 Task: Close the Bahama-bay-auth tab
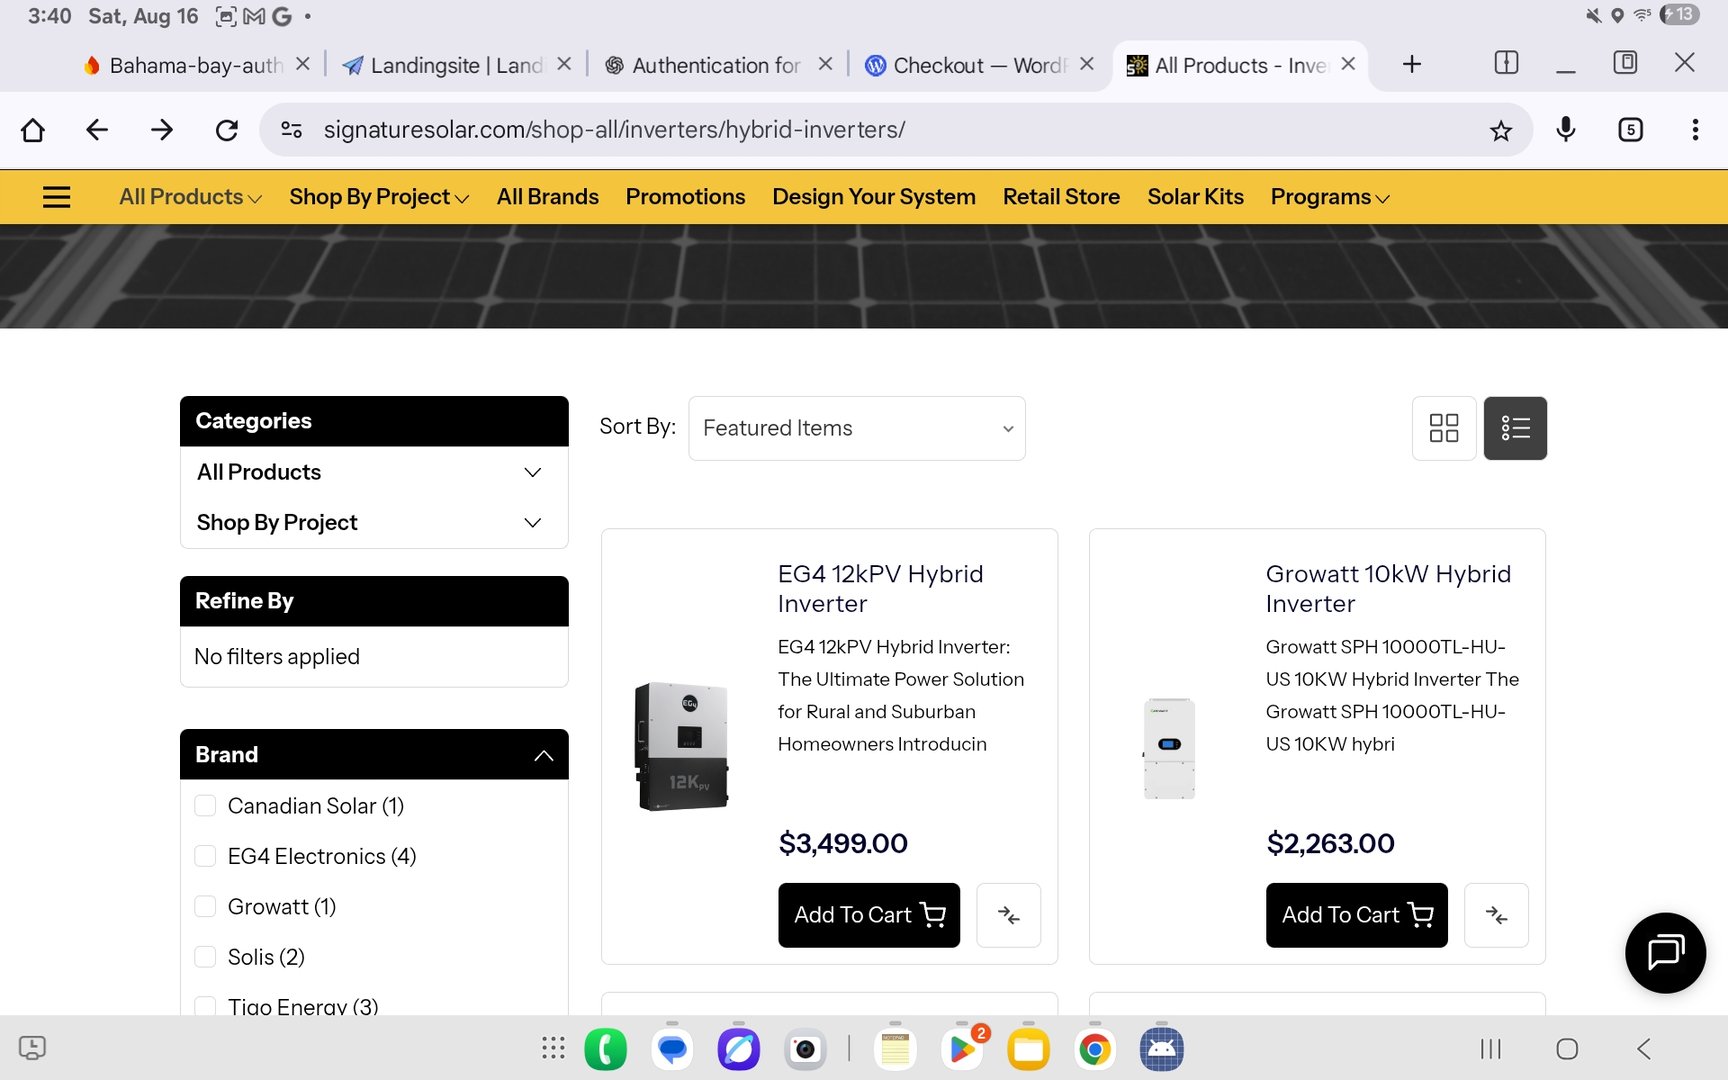(x=303, y=64)
